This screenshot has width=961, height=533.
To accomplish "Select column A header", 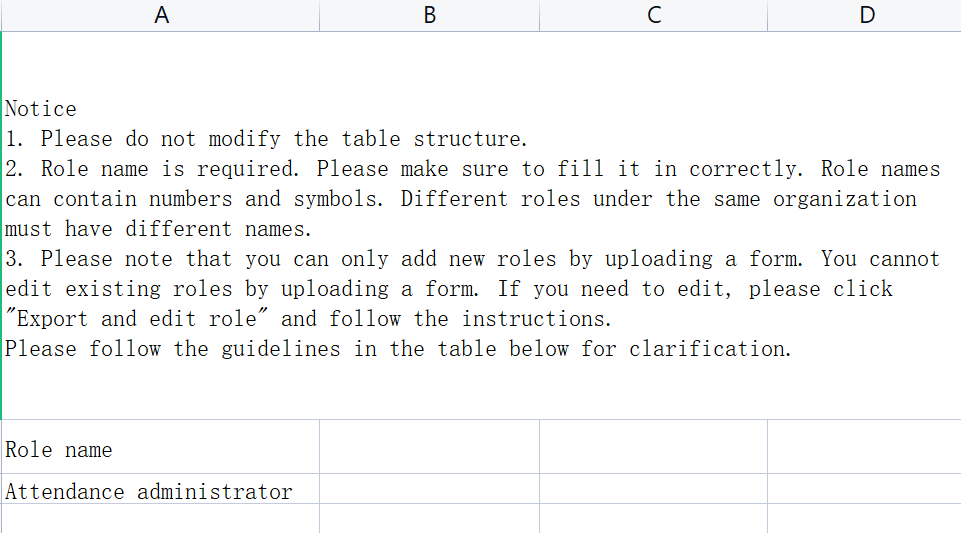I will tap(160, 15).
